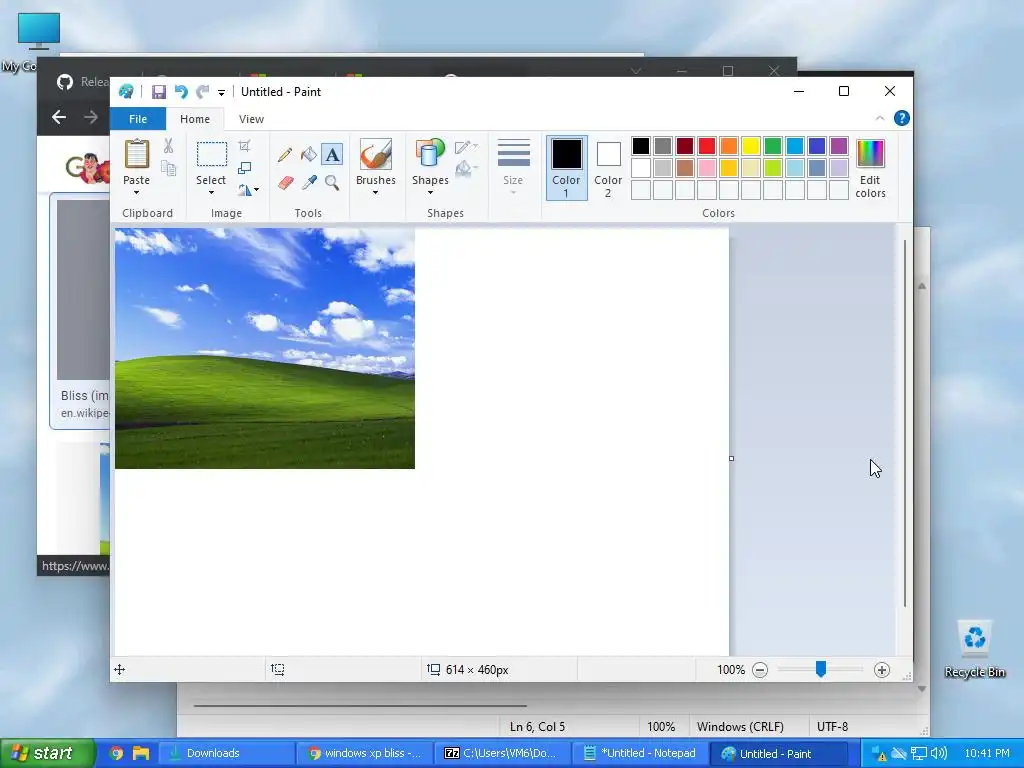Click the Save icon in quick access toolbar
Viewport: 1024px width, 768px height.
pyautogui.click(x=159, y=92)
